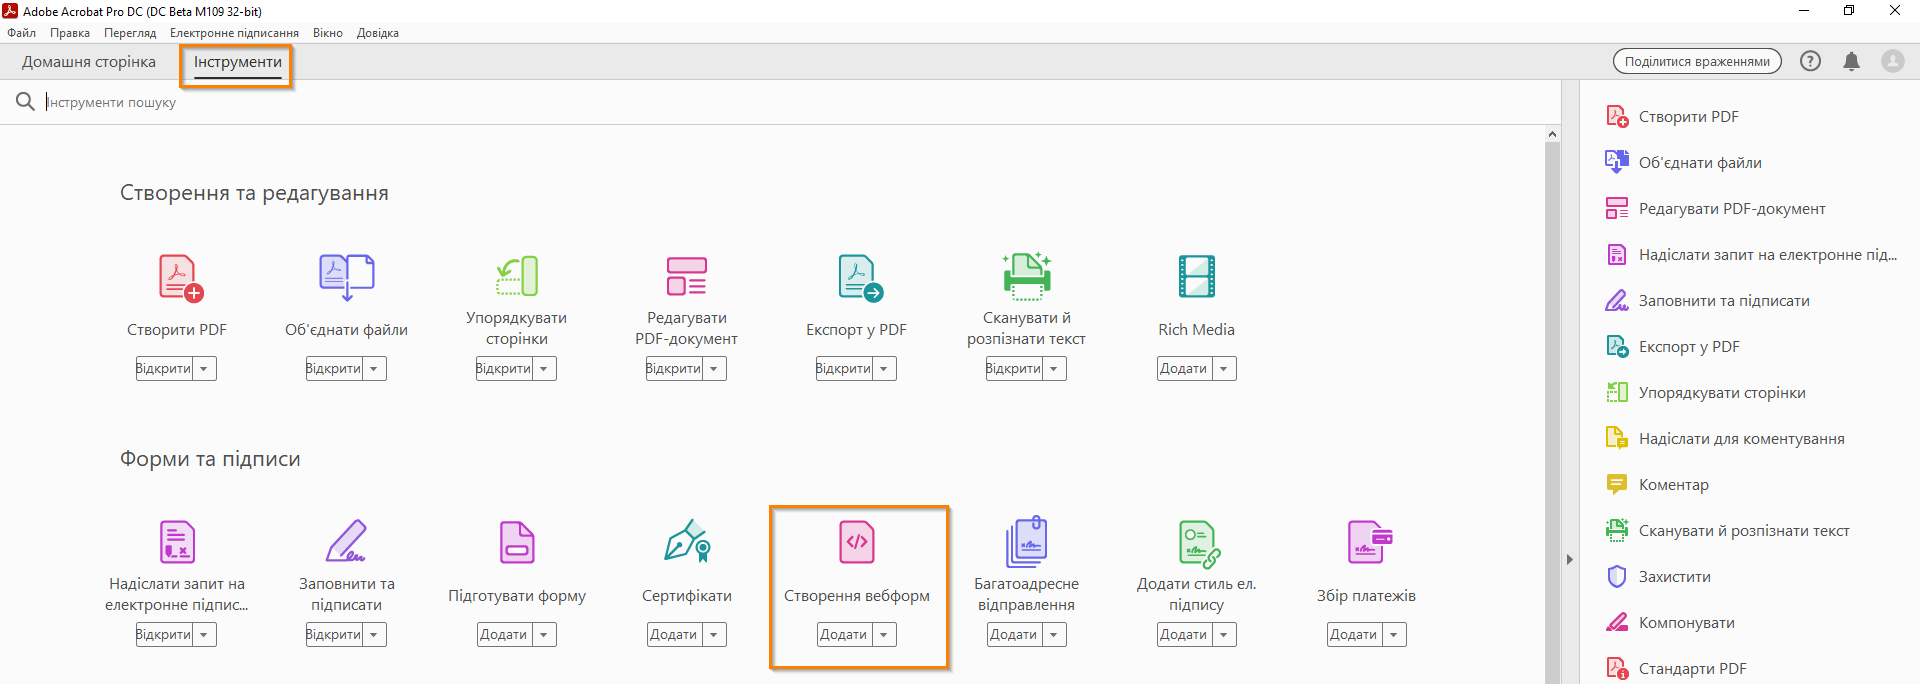The image size is (1920, 684).
Task: Open dropdown arrow under Експорт у PDF
Action: click(884, 369)
